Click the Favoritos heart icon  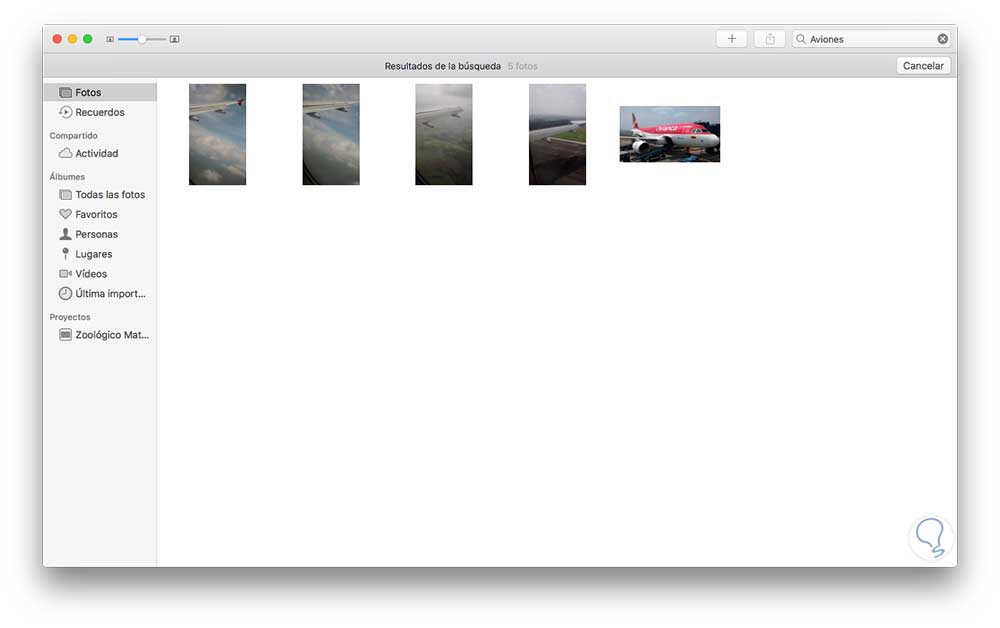tap(65, 214)
